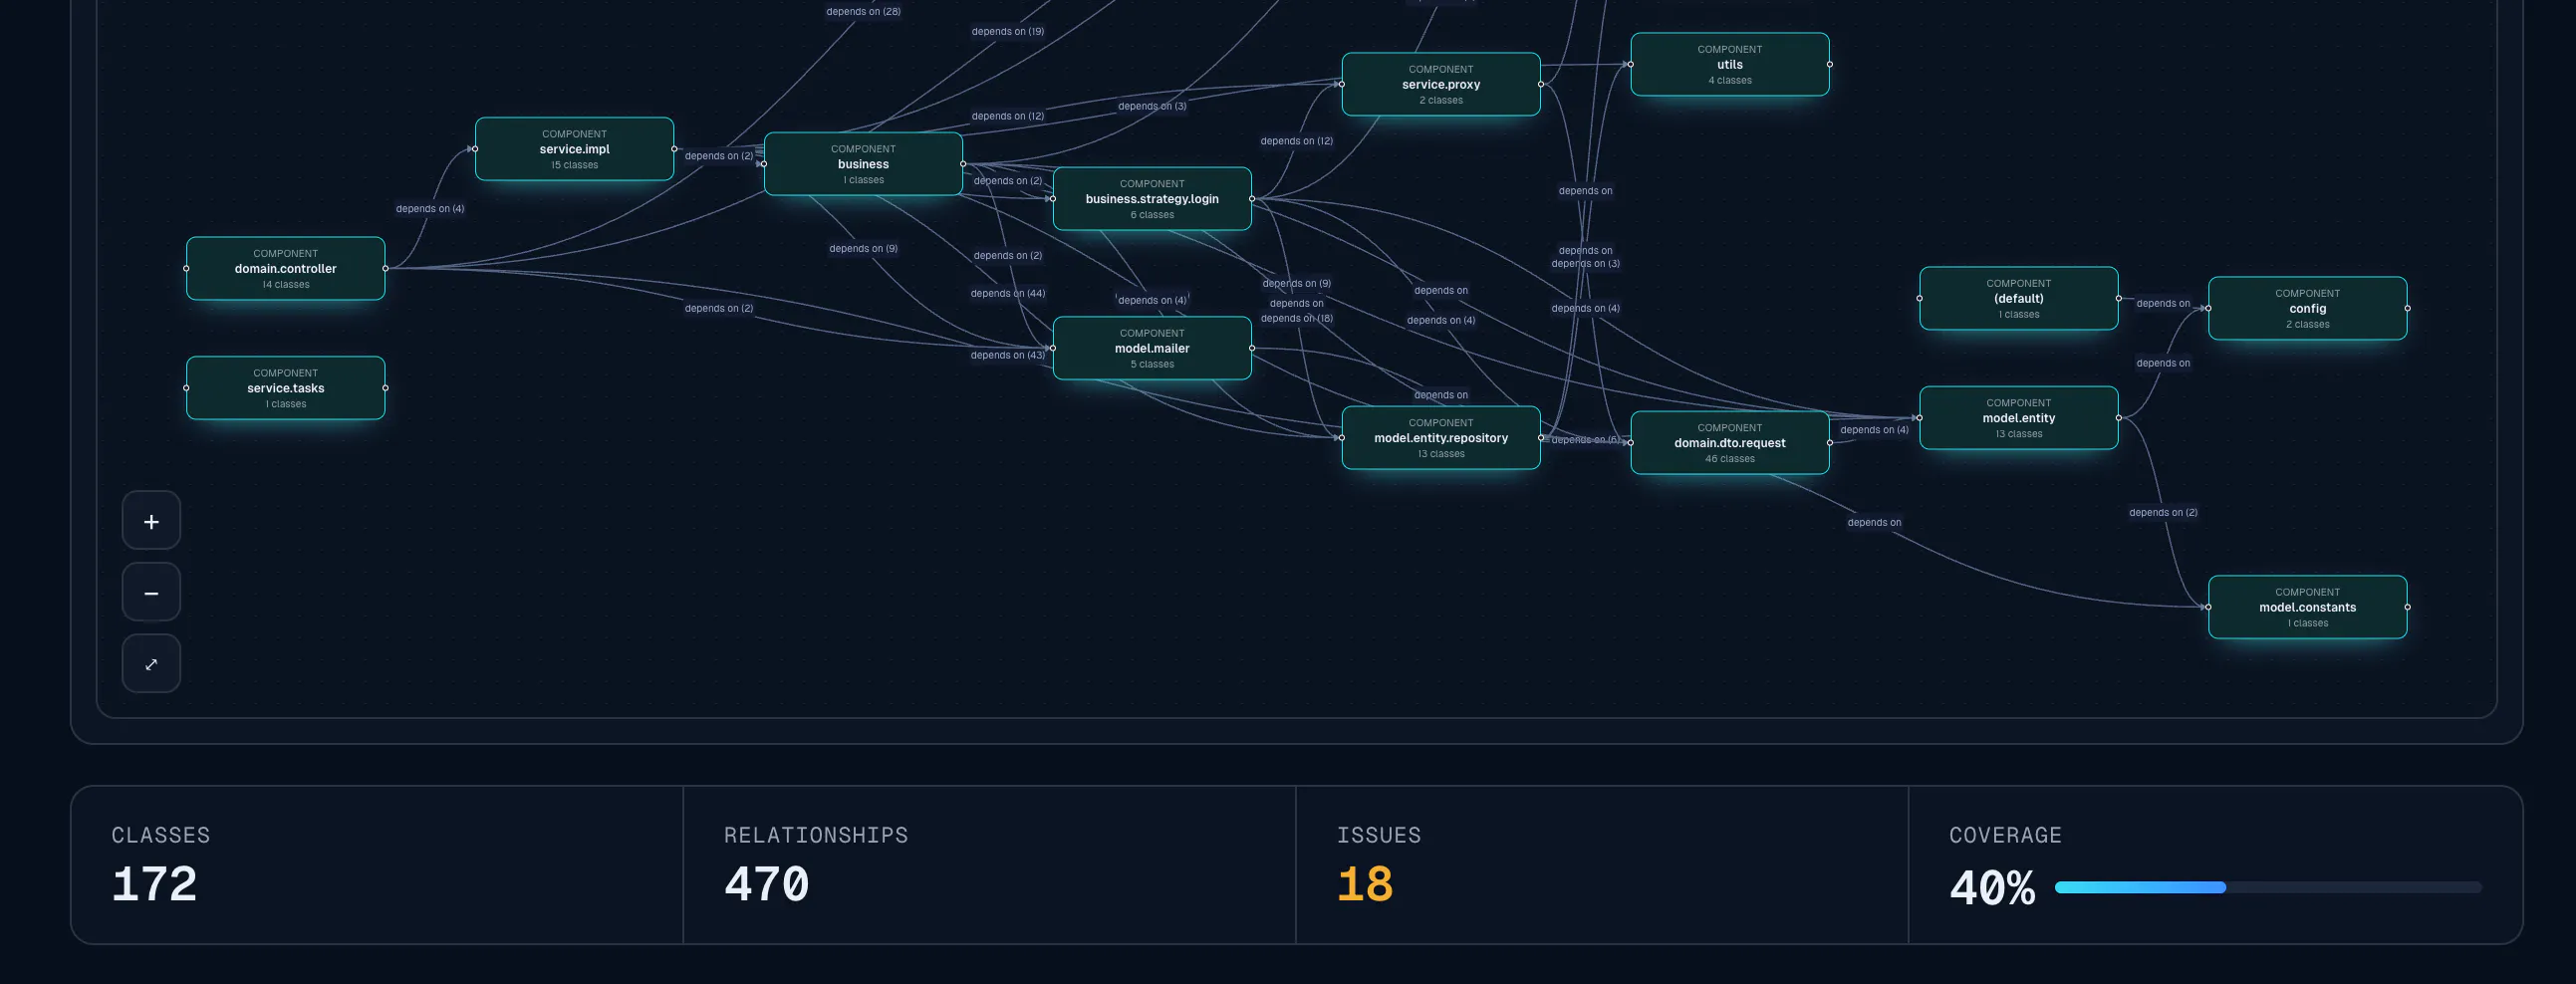Click the model.entity component node (13 classes)

tap(2019, 418)
